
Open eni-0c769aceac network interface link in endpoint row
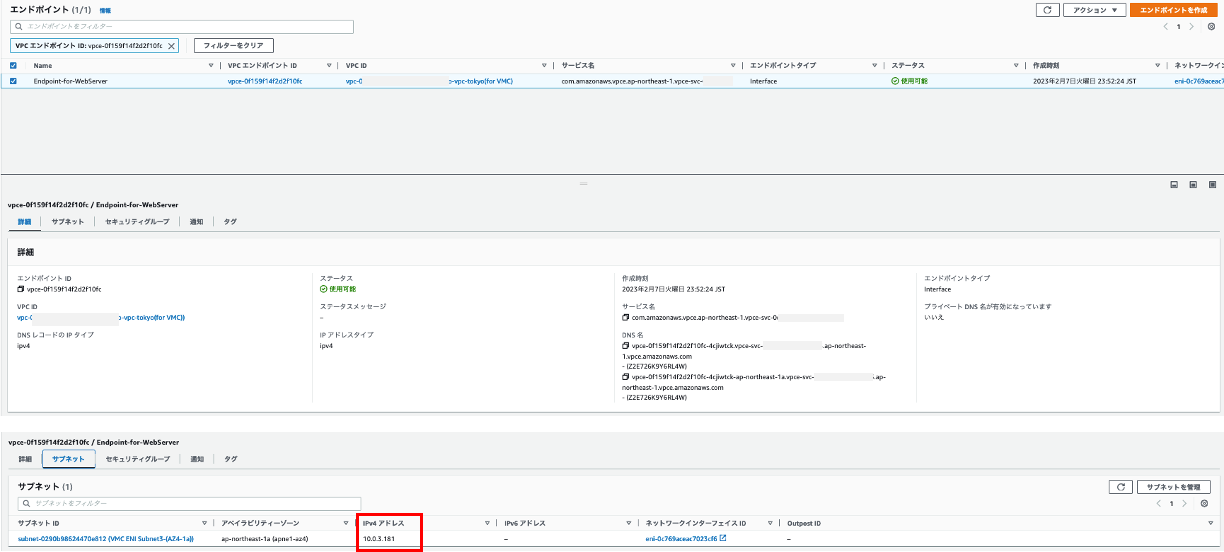click(1198, 81)
